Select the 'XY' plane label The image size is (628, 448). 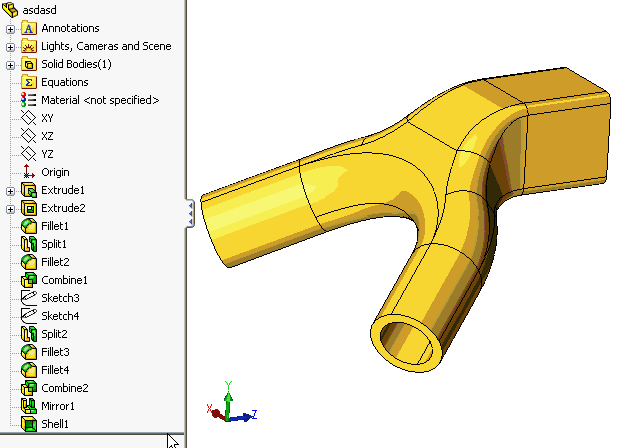click(47, 118)
